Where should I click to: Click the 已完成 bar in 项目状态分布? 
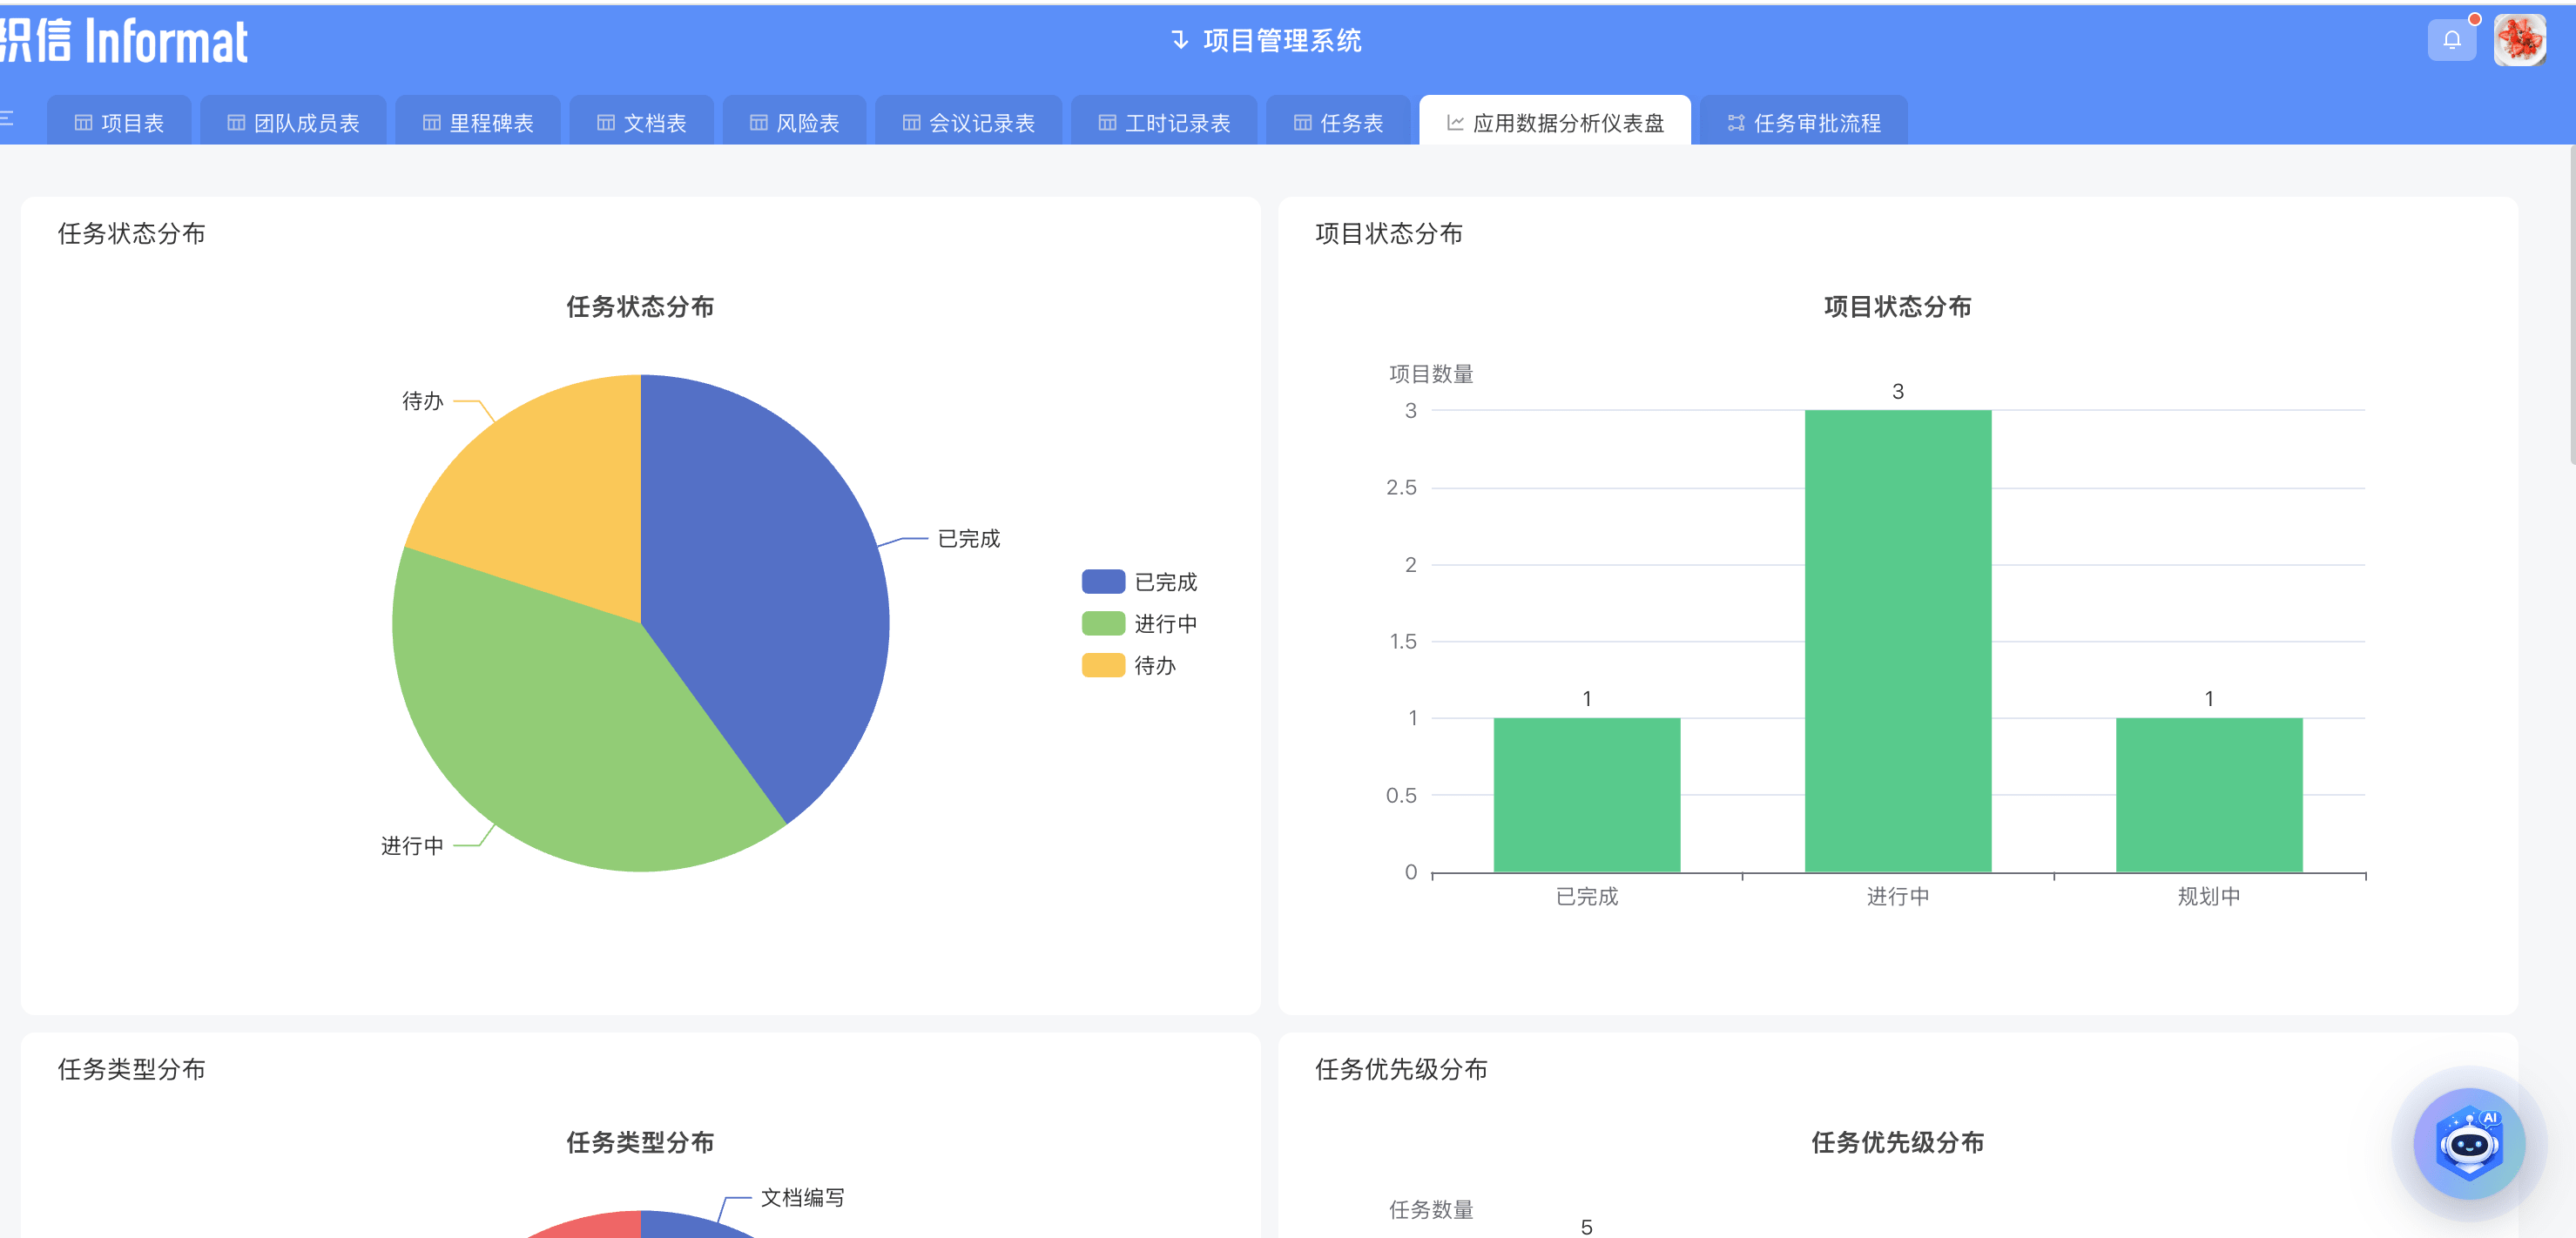coord(1586,795)
